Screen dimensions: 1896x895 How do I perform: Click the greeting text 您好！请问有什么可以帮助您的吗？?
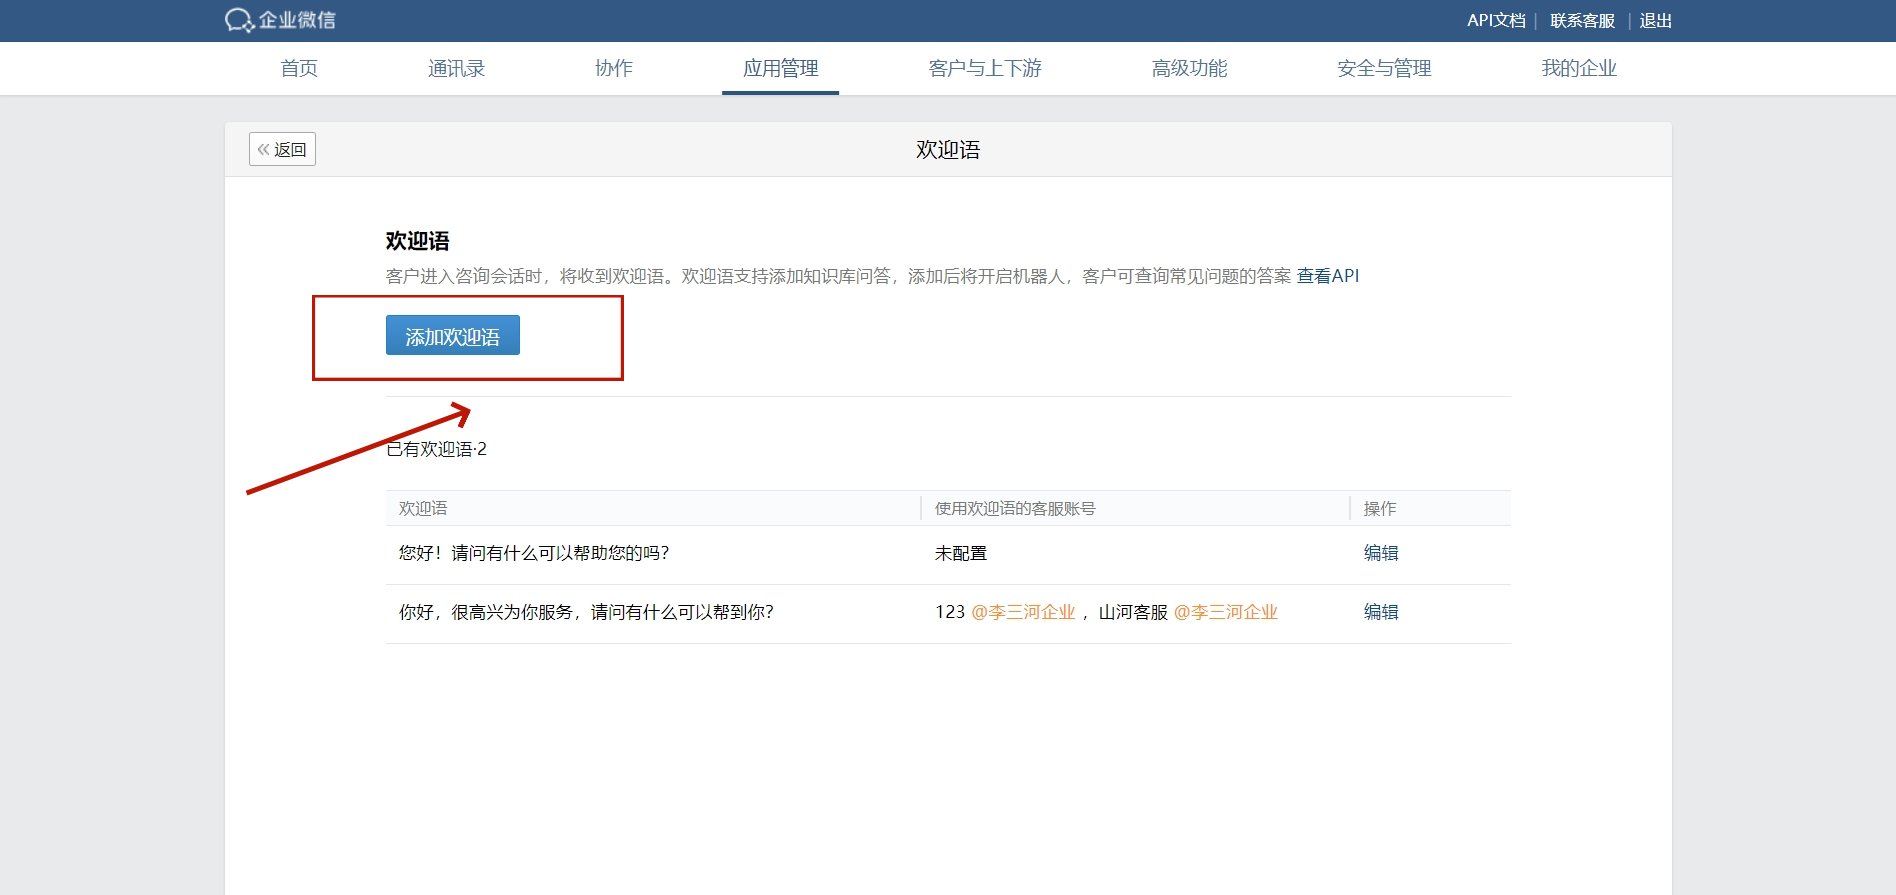click(x=534, y=553)
